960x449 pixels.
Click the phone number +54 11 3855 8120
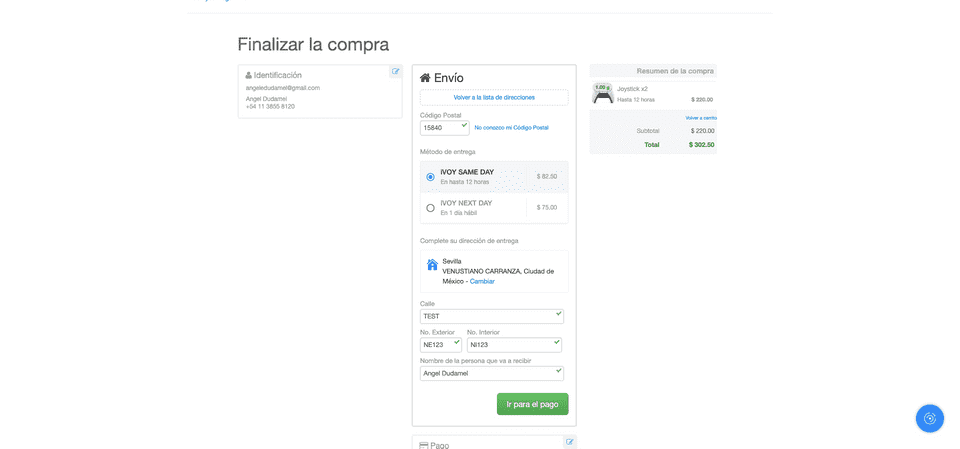pyautogui.click(x=270, y=107)
